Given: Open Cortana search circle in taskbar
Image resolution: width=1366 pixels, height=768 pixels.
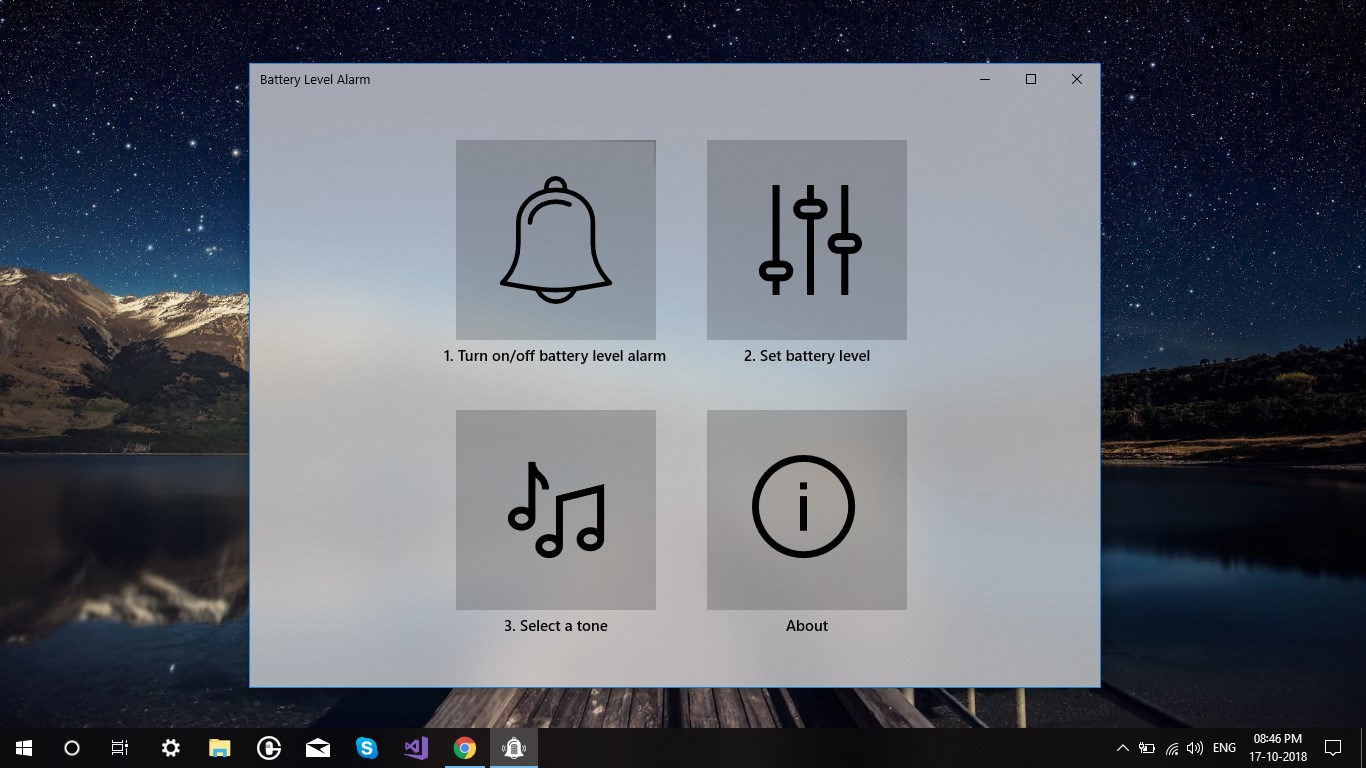Looking at the screenshot, I should coord(72,748).
